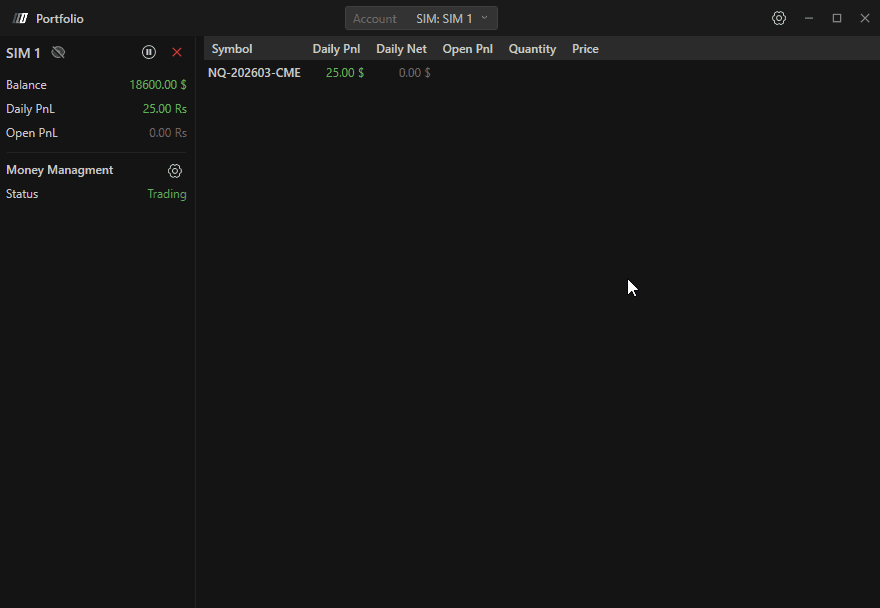The image size is (880, 608).
Task: Sort by Daily Net column header
Action: (x=401, y=49)
